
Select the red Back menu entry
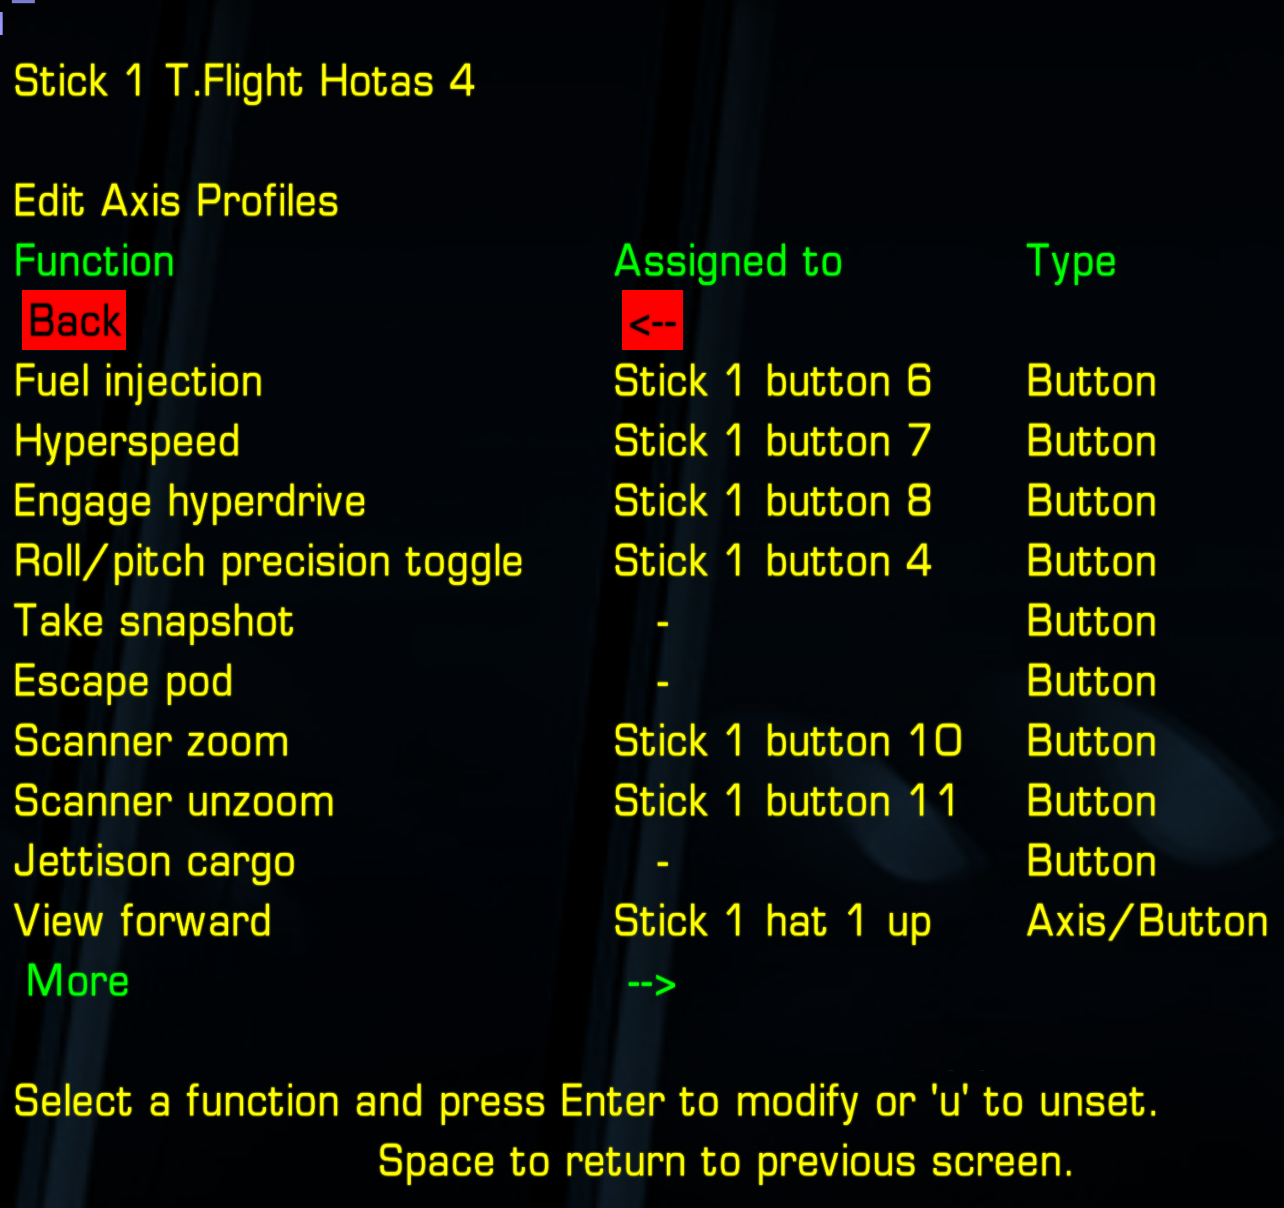click(75, 321)
